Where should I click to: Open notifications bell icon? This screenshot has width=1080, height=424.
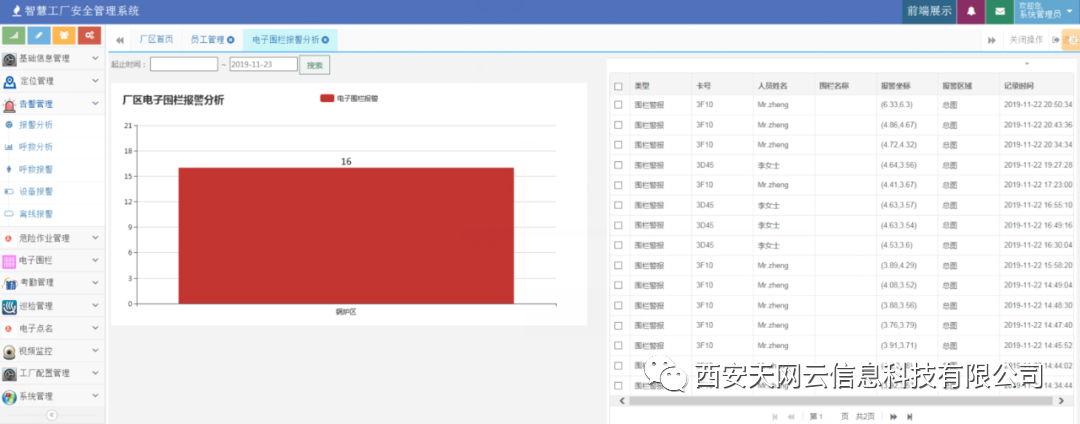(971, 12)
